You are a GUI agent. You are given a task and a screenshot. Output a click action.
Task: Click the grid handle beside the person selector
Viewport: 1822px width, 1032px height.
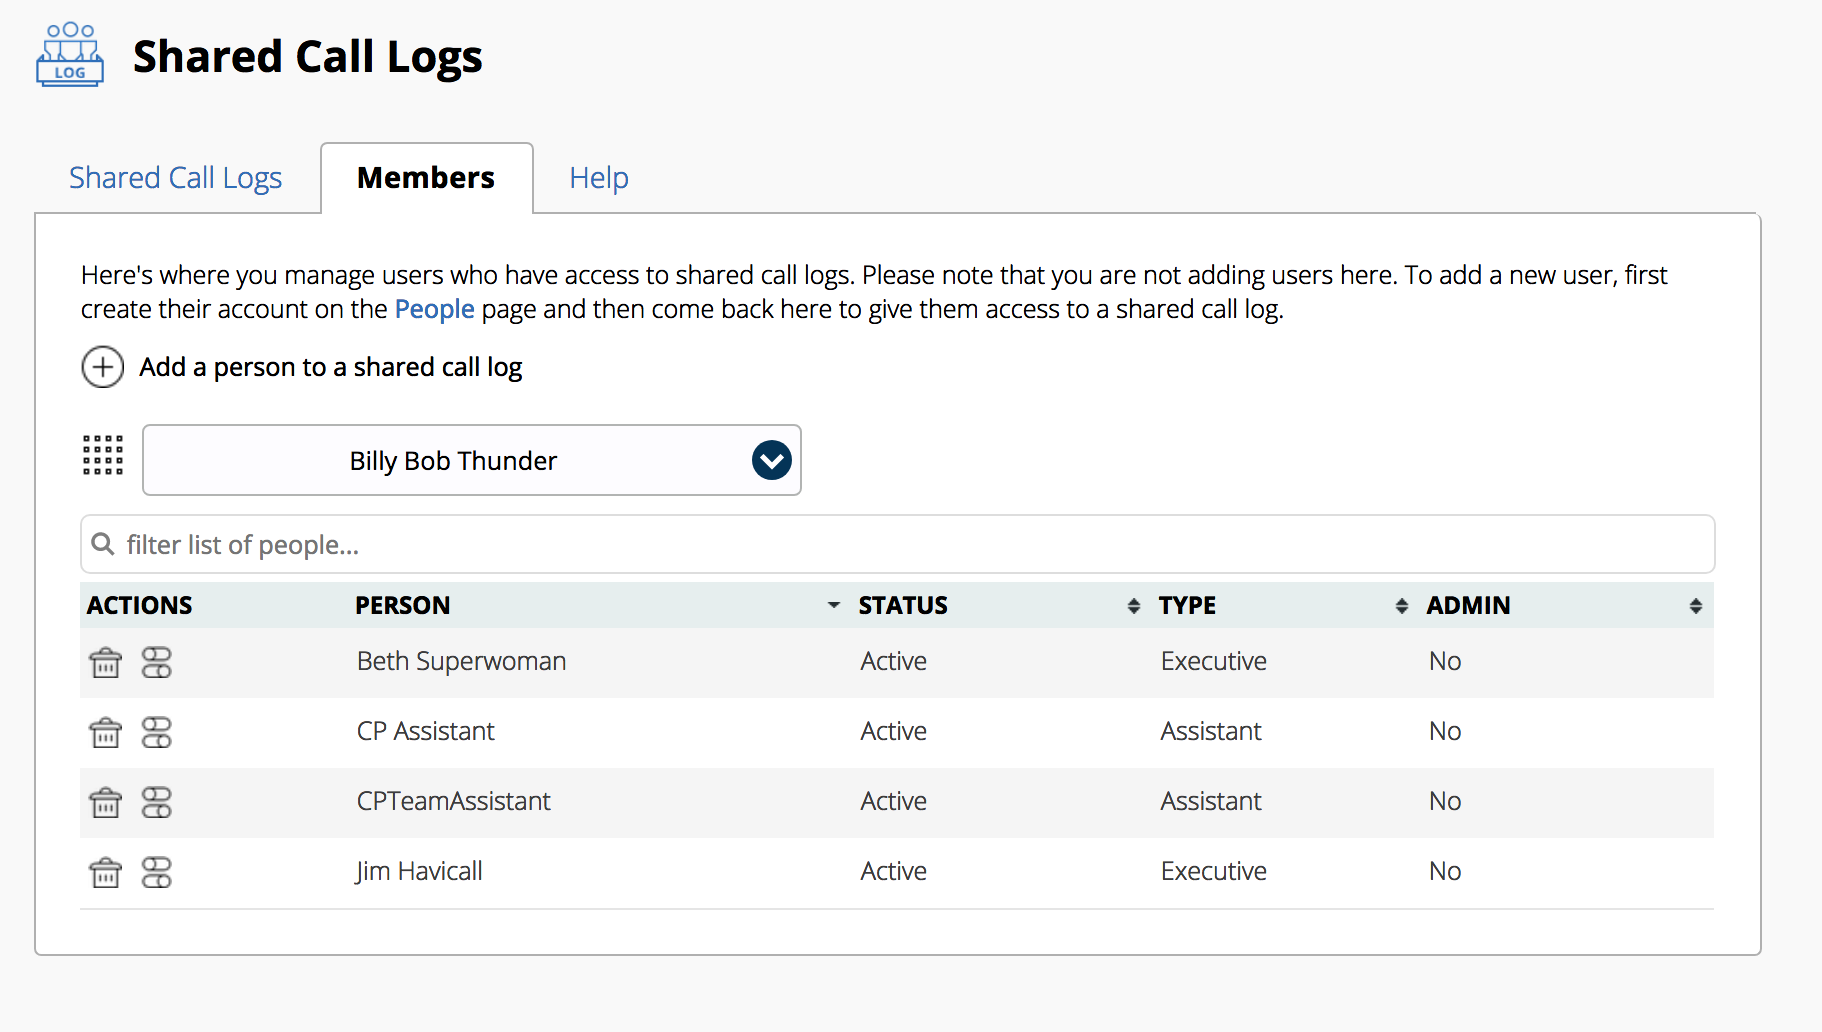(102, 456)
